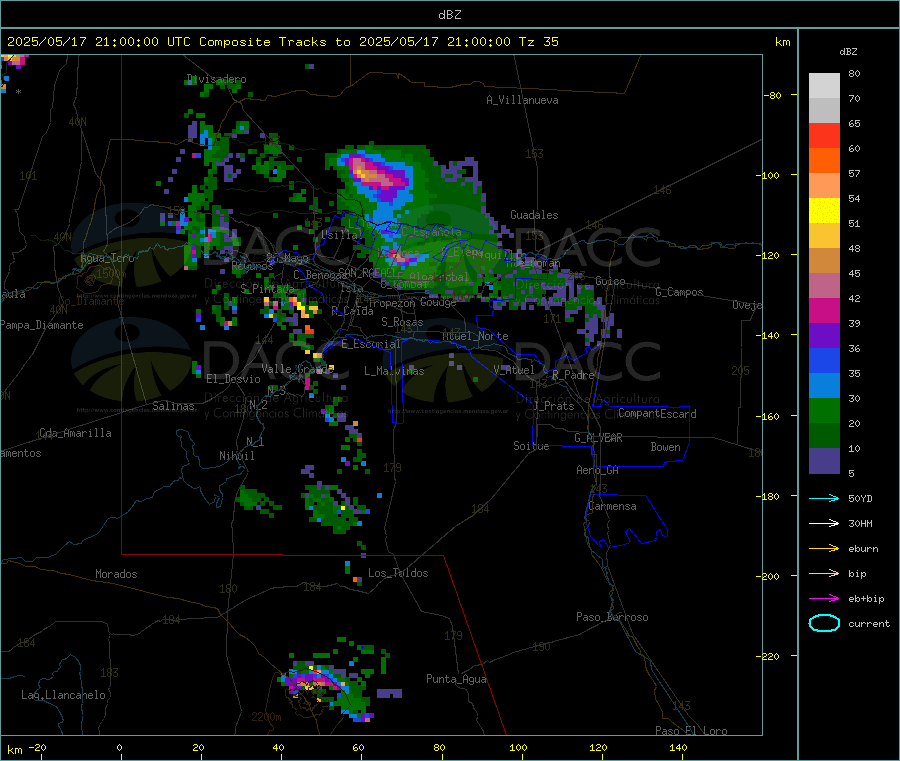Click the Lag.Llancanelo label
The width and height of the screenshot is (900, 761).
pyautogui.click(x=63, y=695)
